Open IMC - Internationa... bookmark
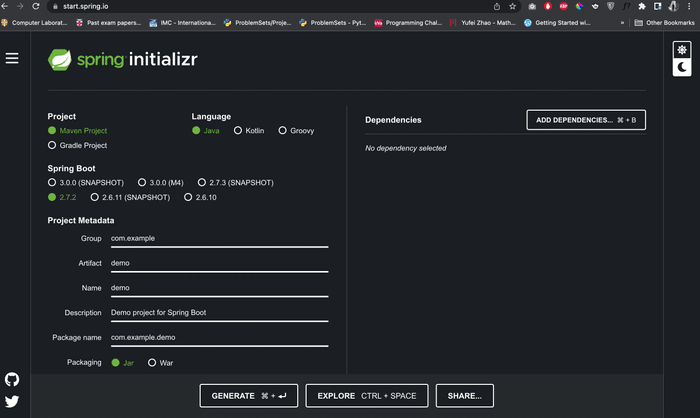Image resolution: width=700 pixels, height=418 pixels. pyautogui.click(x=182, y=22)
